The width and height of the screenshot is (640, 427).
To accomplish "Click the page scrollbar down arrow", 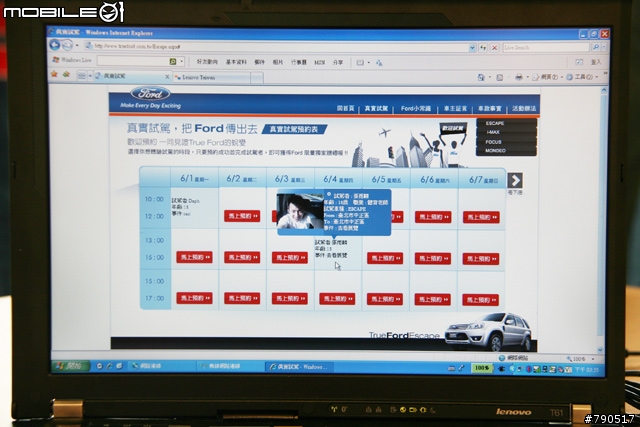I will (600, 350).
